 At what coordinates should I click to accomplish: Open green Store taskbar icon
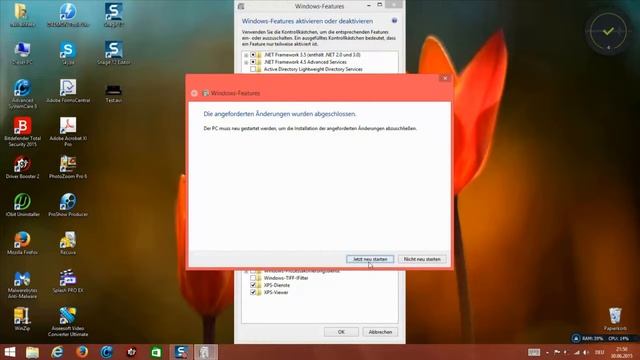tap(156, 352)
